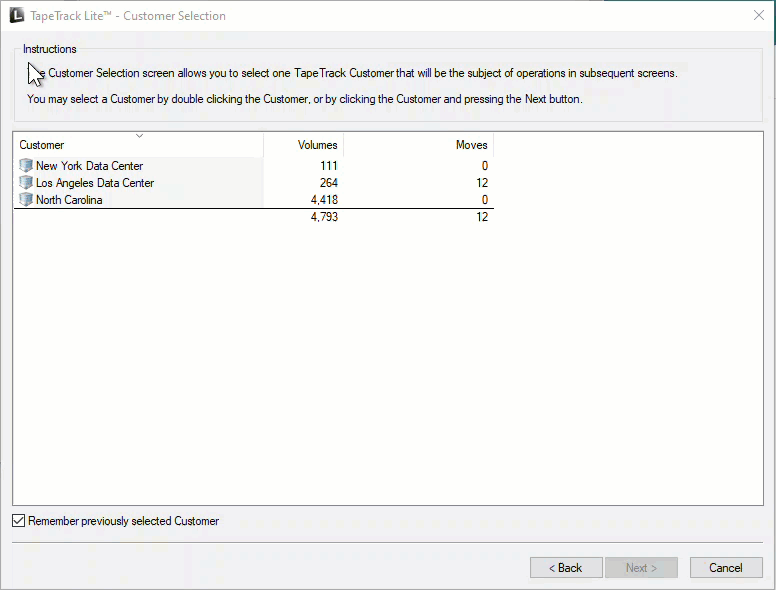
Task: Click the 4,793 total volumes value
Action: (324, 217)
